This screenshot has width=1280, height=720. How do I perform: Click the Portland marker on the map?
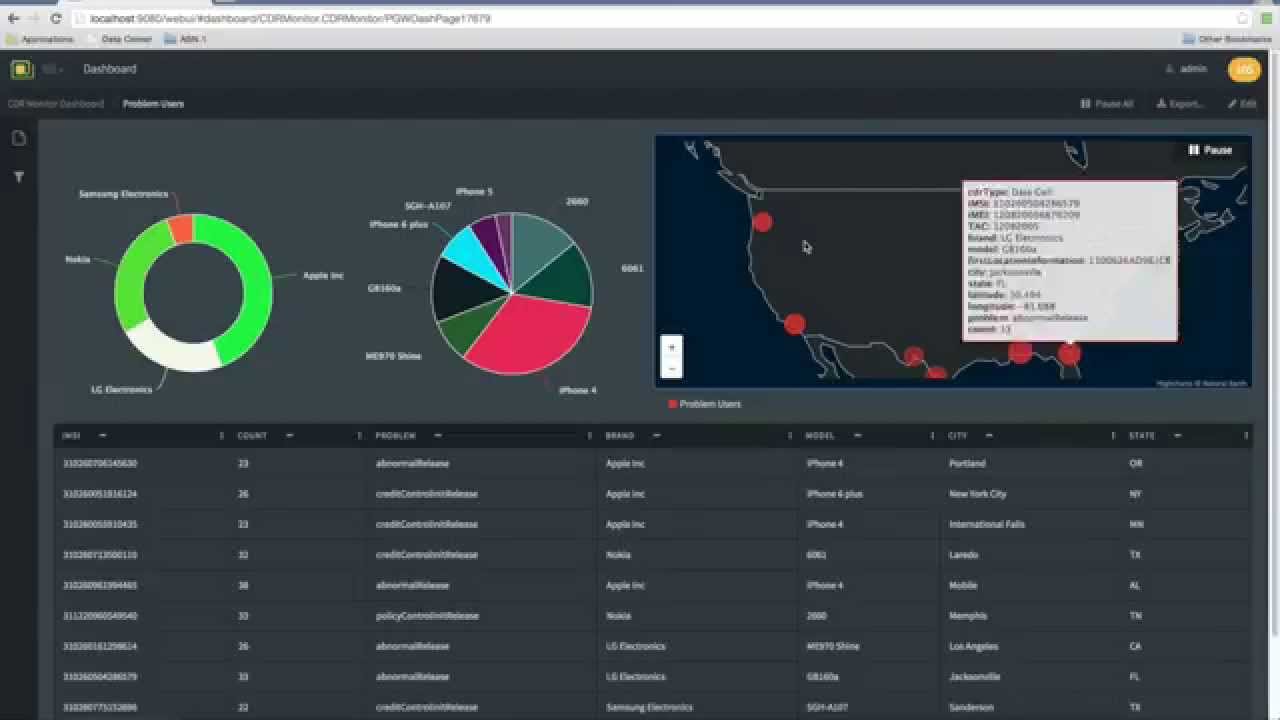point(762,222)
